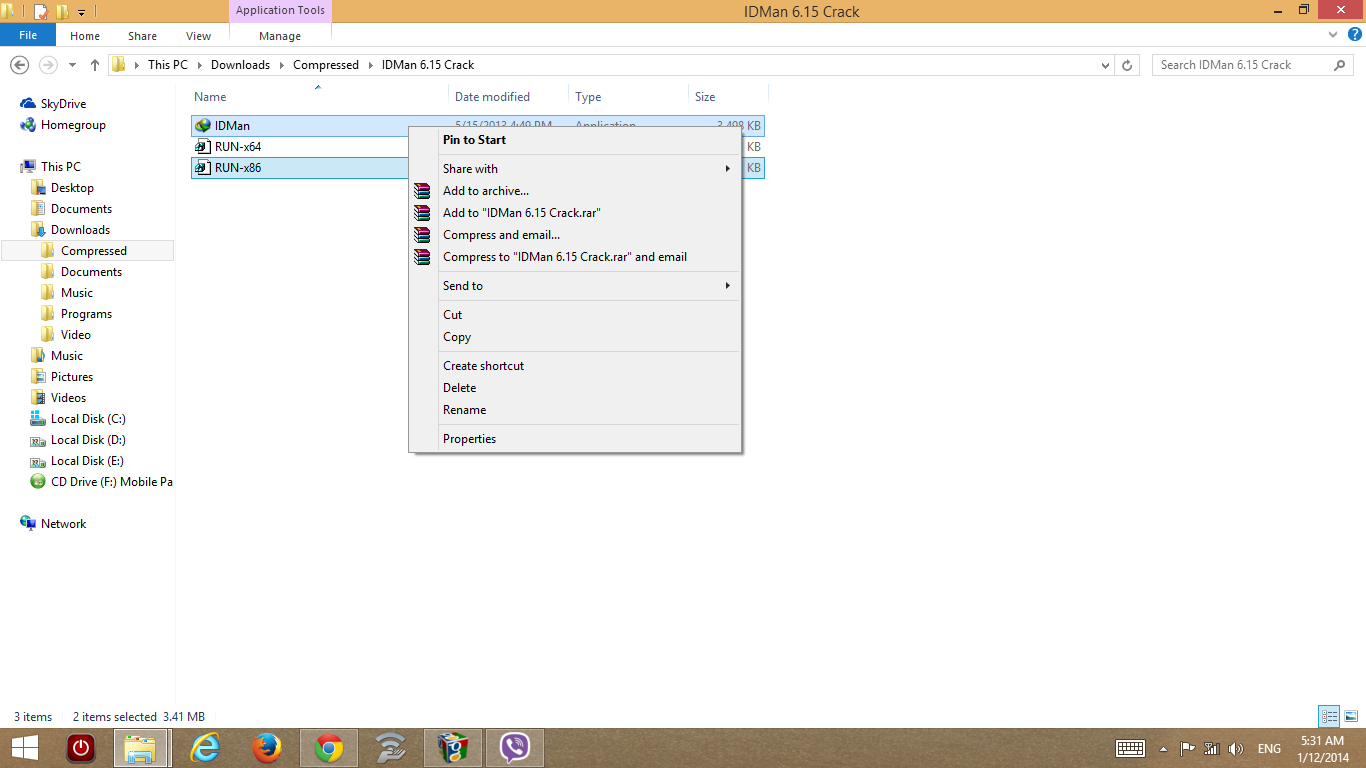This screenshot has width=1366, height=768.
Task: Choose Delete from the context menu
Action: [x=575, y=388]
